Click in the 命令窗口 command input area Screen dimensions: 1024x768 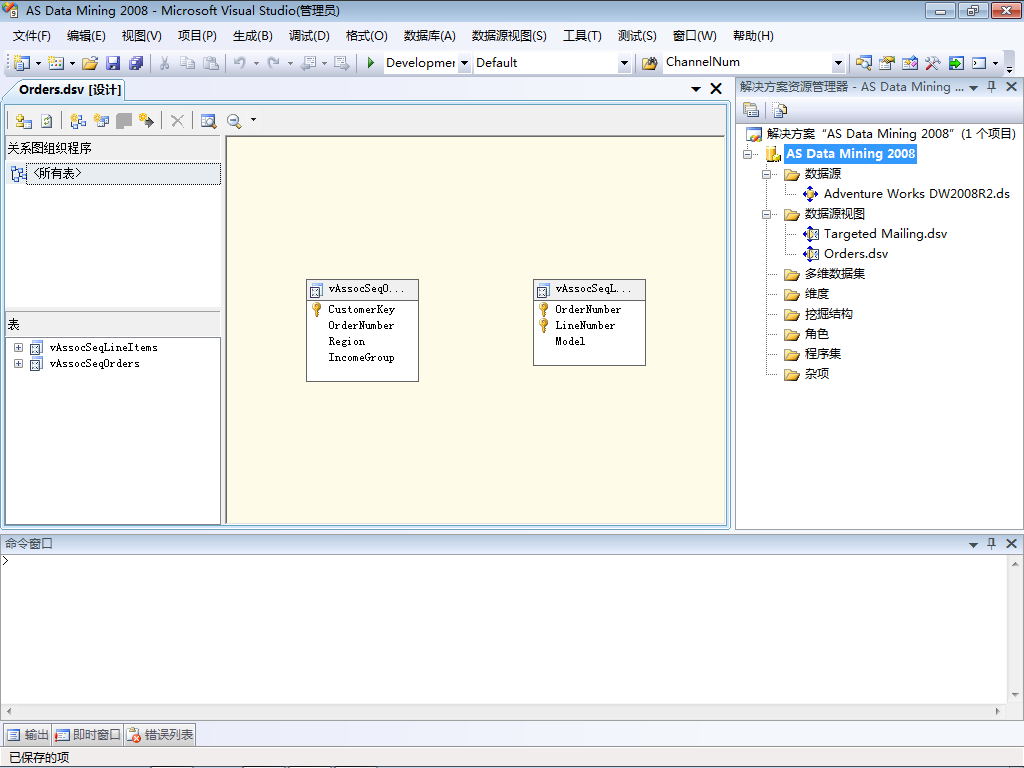[x=503, y=628]
